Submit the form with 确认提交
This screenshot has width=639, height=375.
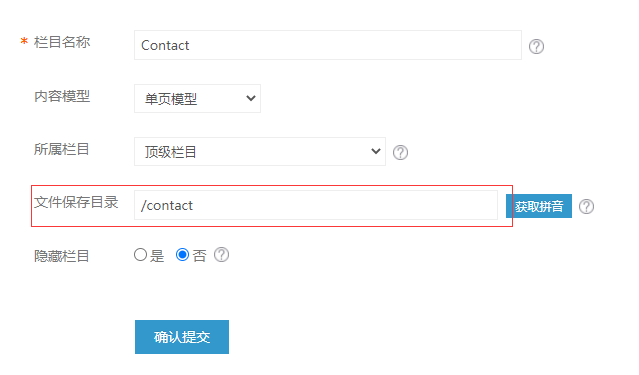click(x=182, y=337)
